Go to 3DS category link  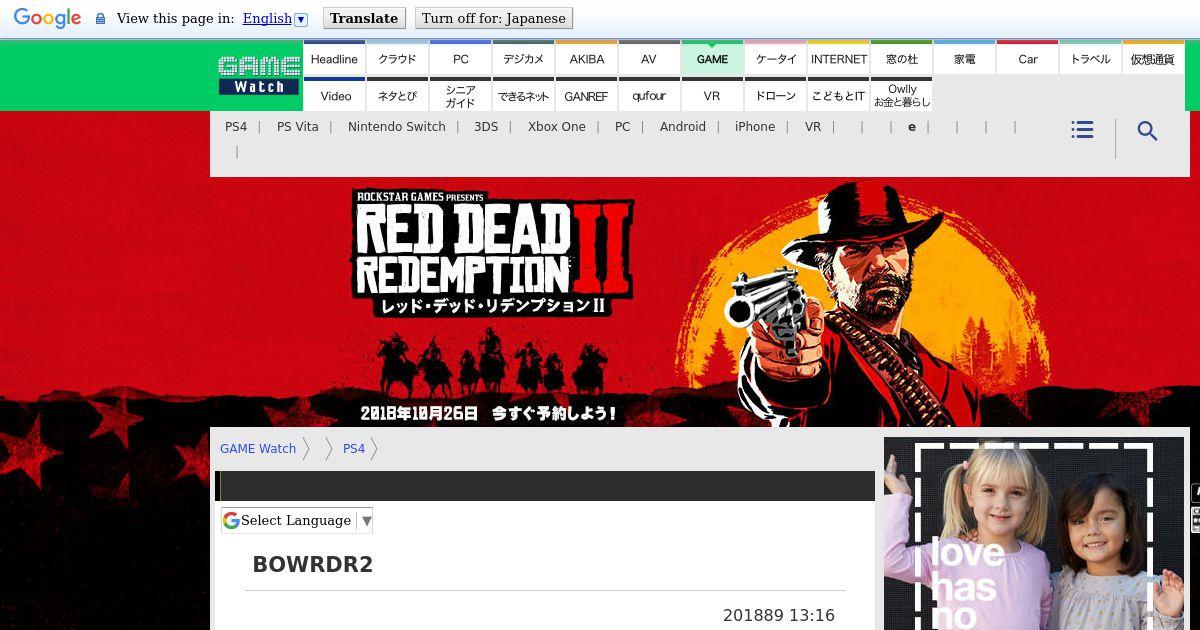(486, 127)
